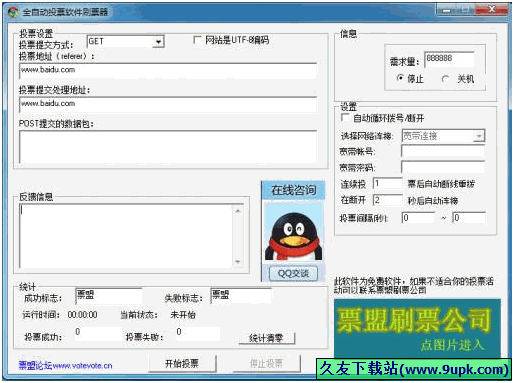Click the 统计清零 button
The image size is (515, 383).
tap(267, 338)
